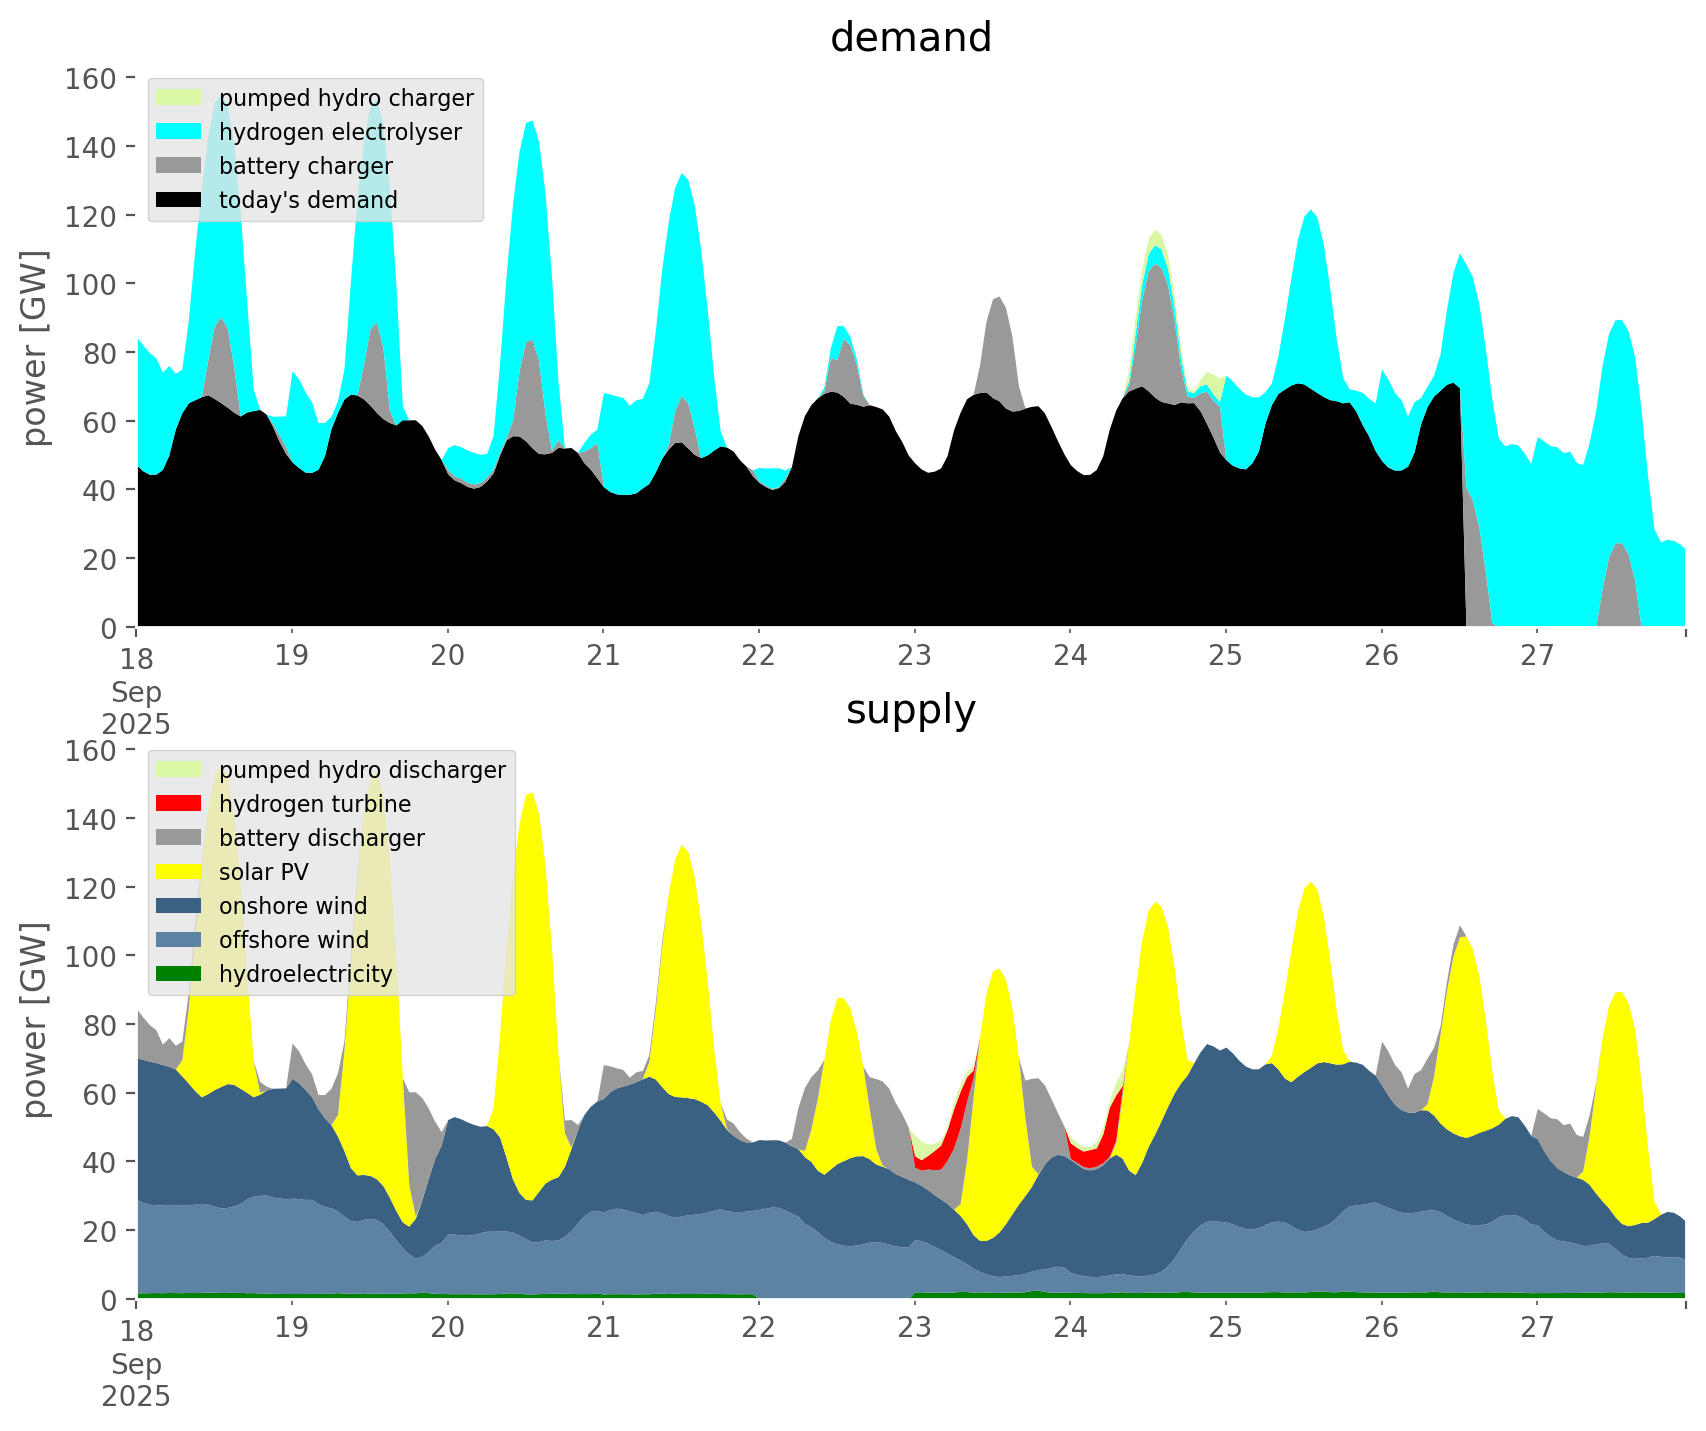The height and width of the screenshot is (1431, 1706).
Task: Select the 25 date tick on supply chart
Action: 1225,1328
